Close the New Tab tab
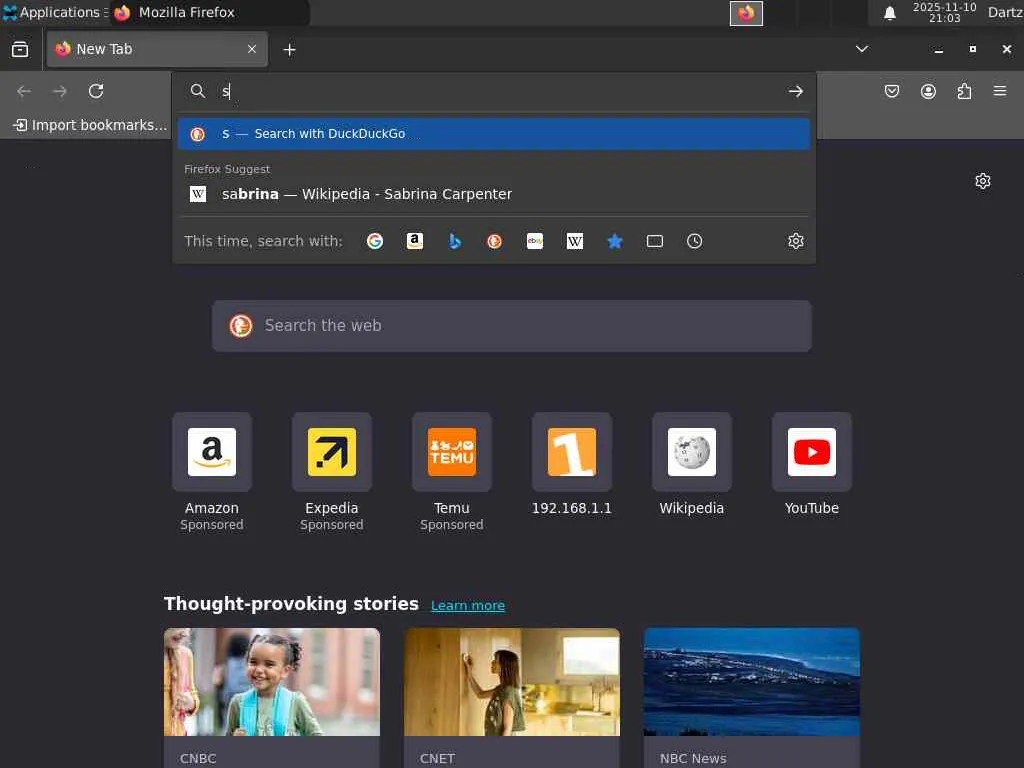The height and width of the screenshot is (768, 1024). click(x=251, y=49)
